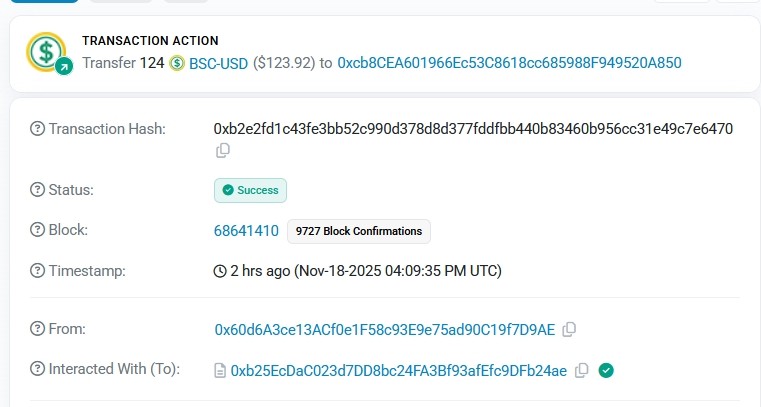
Task: Copy the Interacted With contract address
Action: pyautogui.click(x=582, y=370)
